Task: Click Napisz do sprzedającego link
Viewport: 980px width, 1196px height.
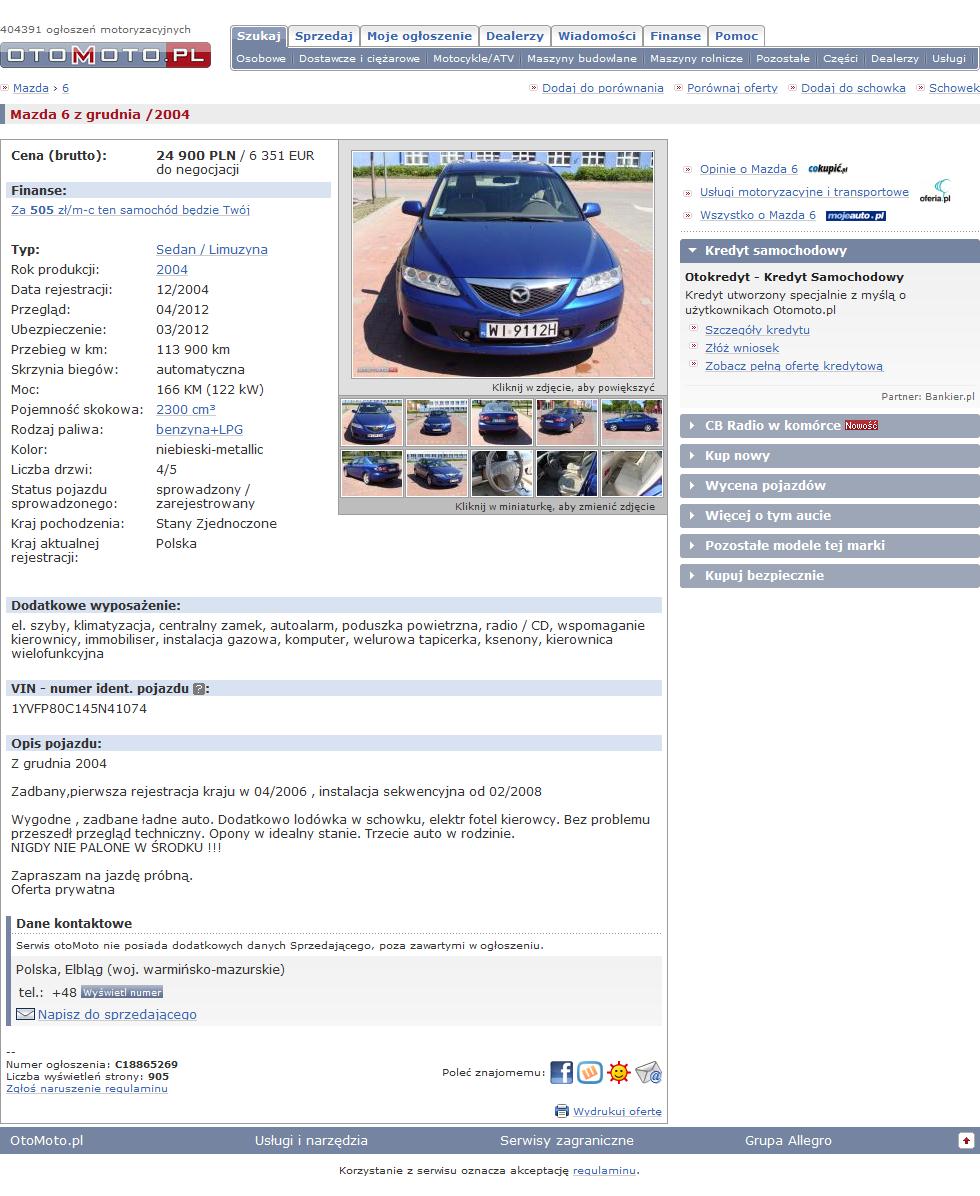Action: pyautogui.click(x=117, y=1014)
